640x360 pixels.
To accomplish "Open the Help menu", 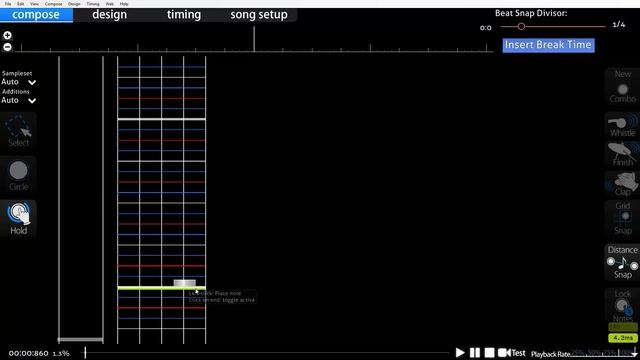I will [124, 4].
